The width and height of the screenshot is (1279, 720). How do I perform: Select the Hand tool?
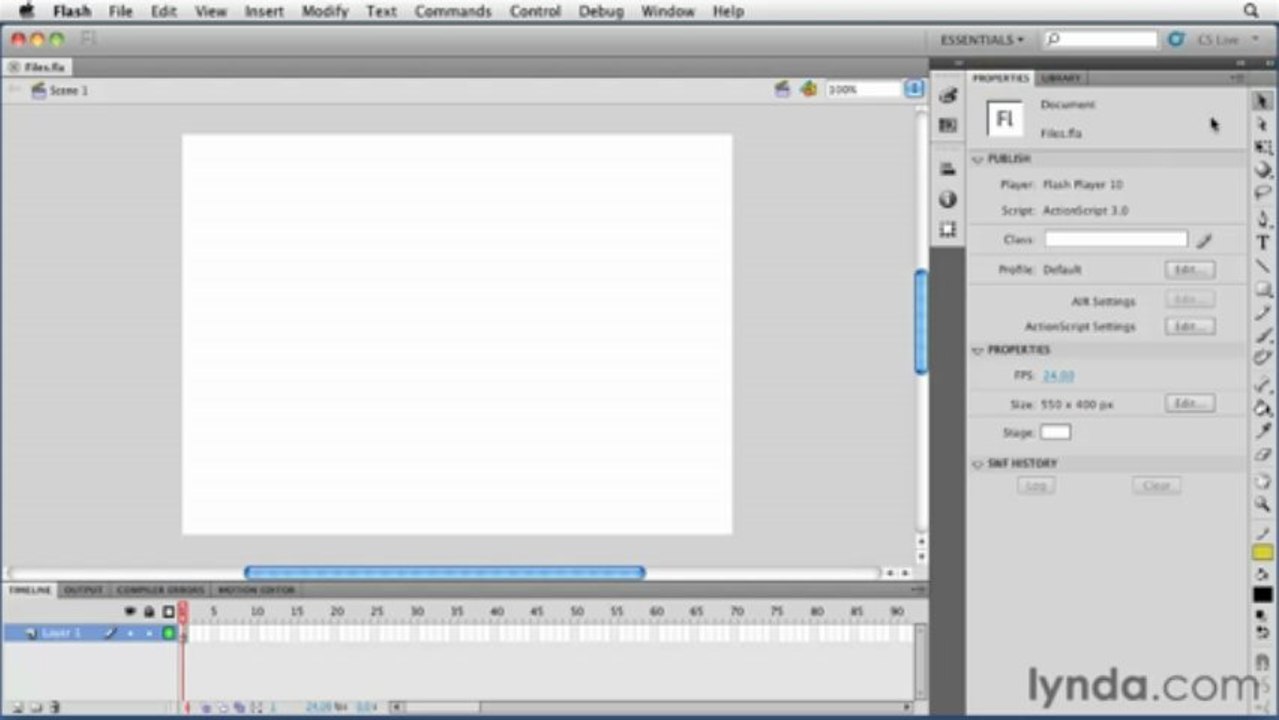pos(1263,481)
